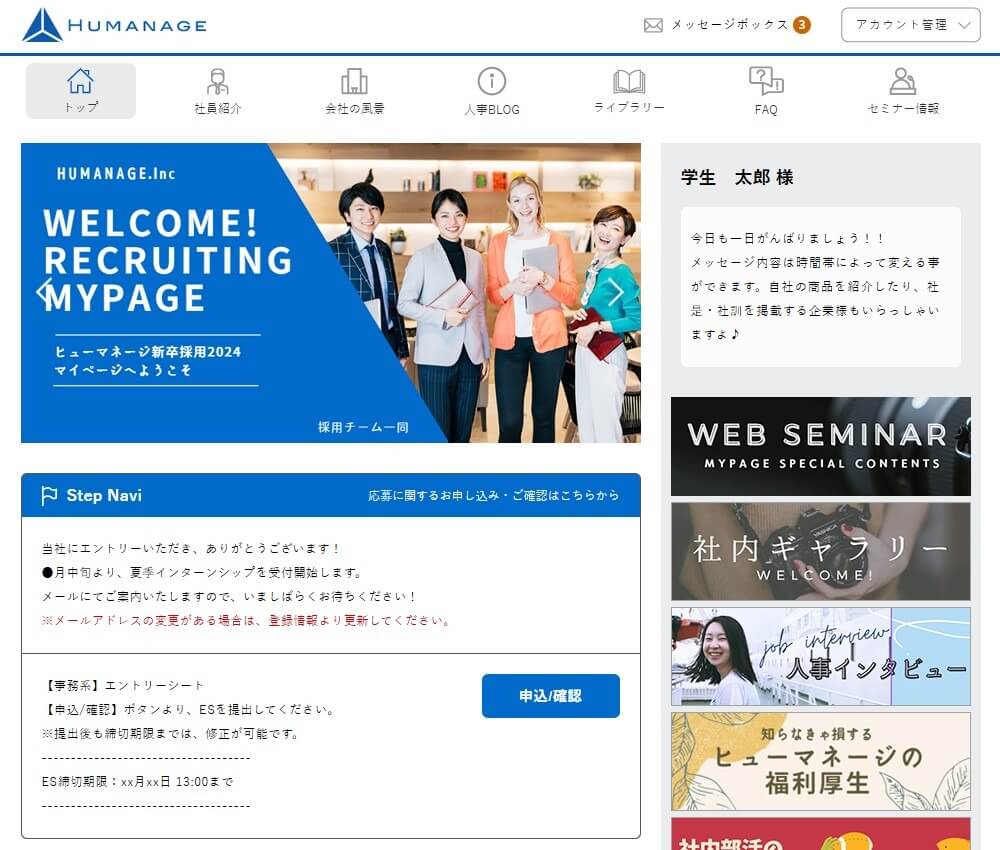Screen dimensions: 1000x850
Task: Select the セミナー情報 icon
Action: pyautogui.click(x=903, y=81)
